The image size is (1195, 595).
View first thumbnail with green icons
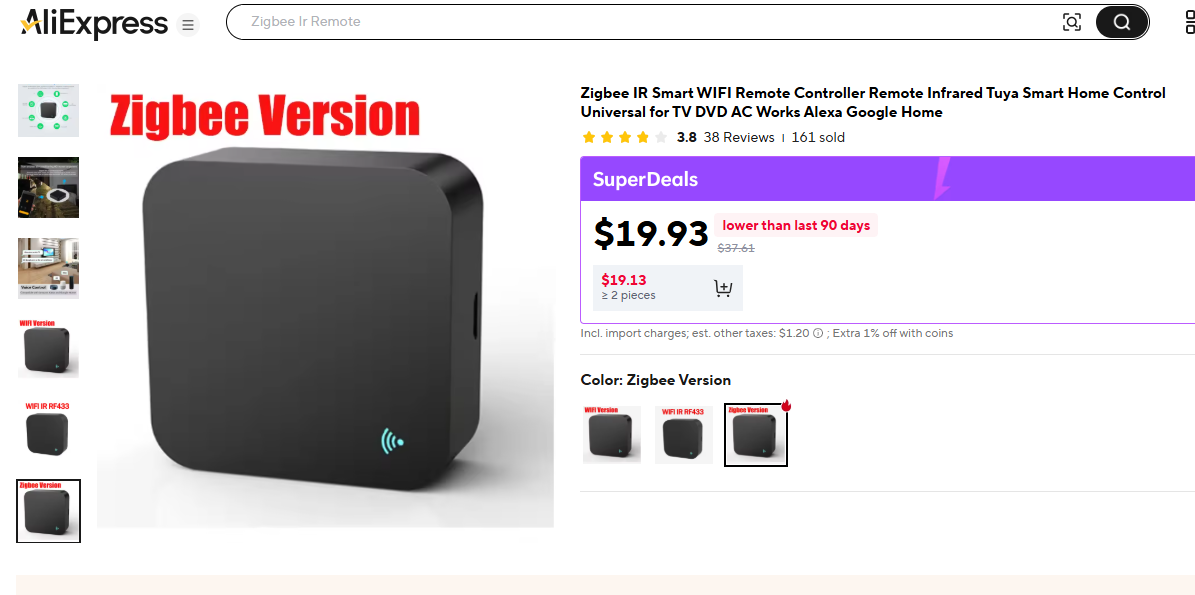(x=49, y=110)
